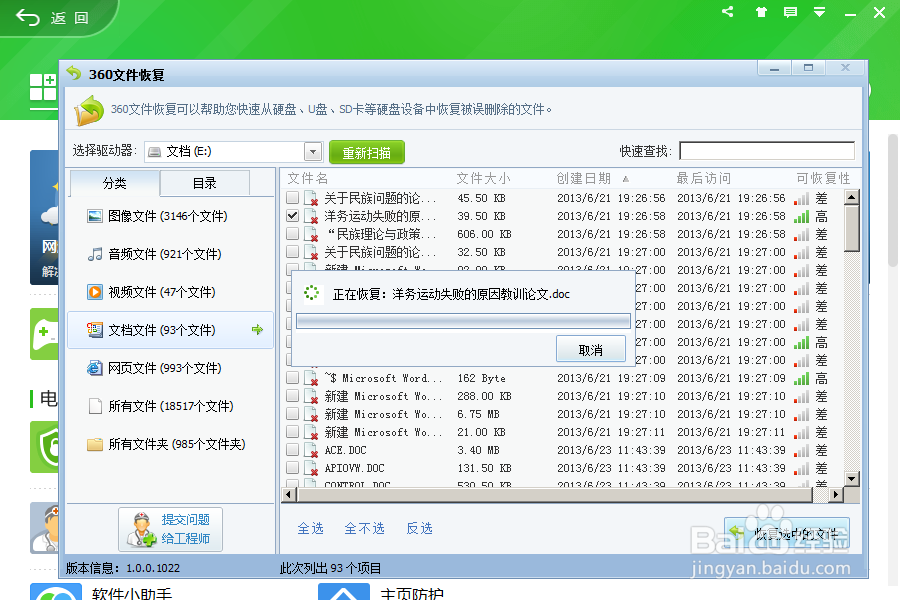Click the 全选 select all link
This screenshot has height=600, width=900.
click(311, 528)
